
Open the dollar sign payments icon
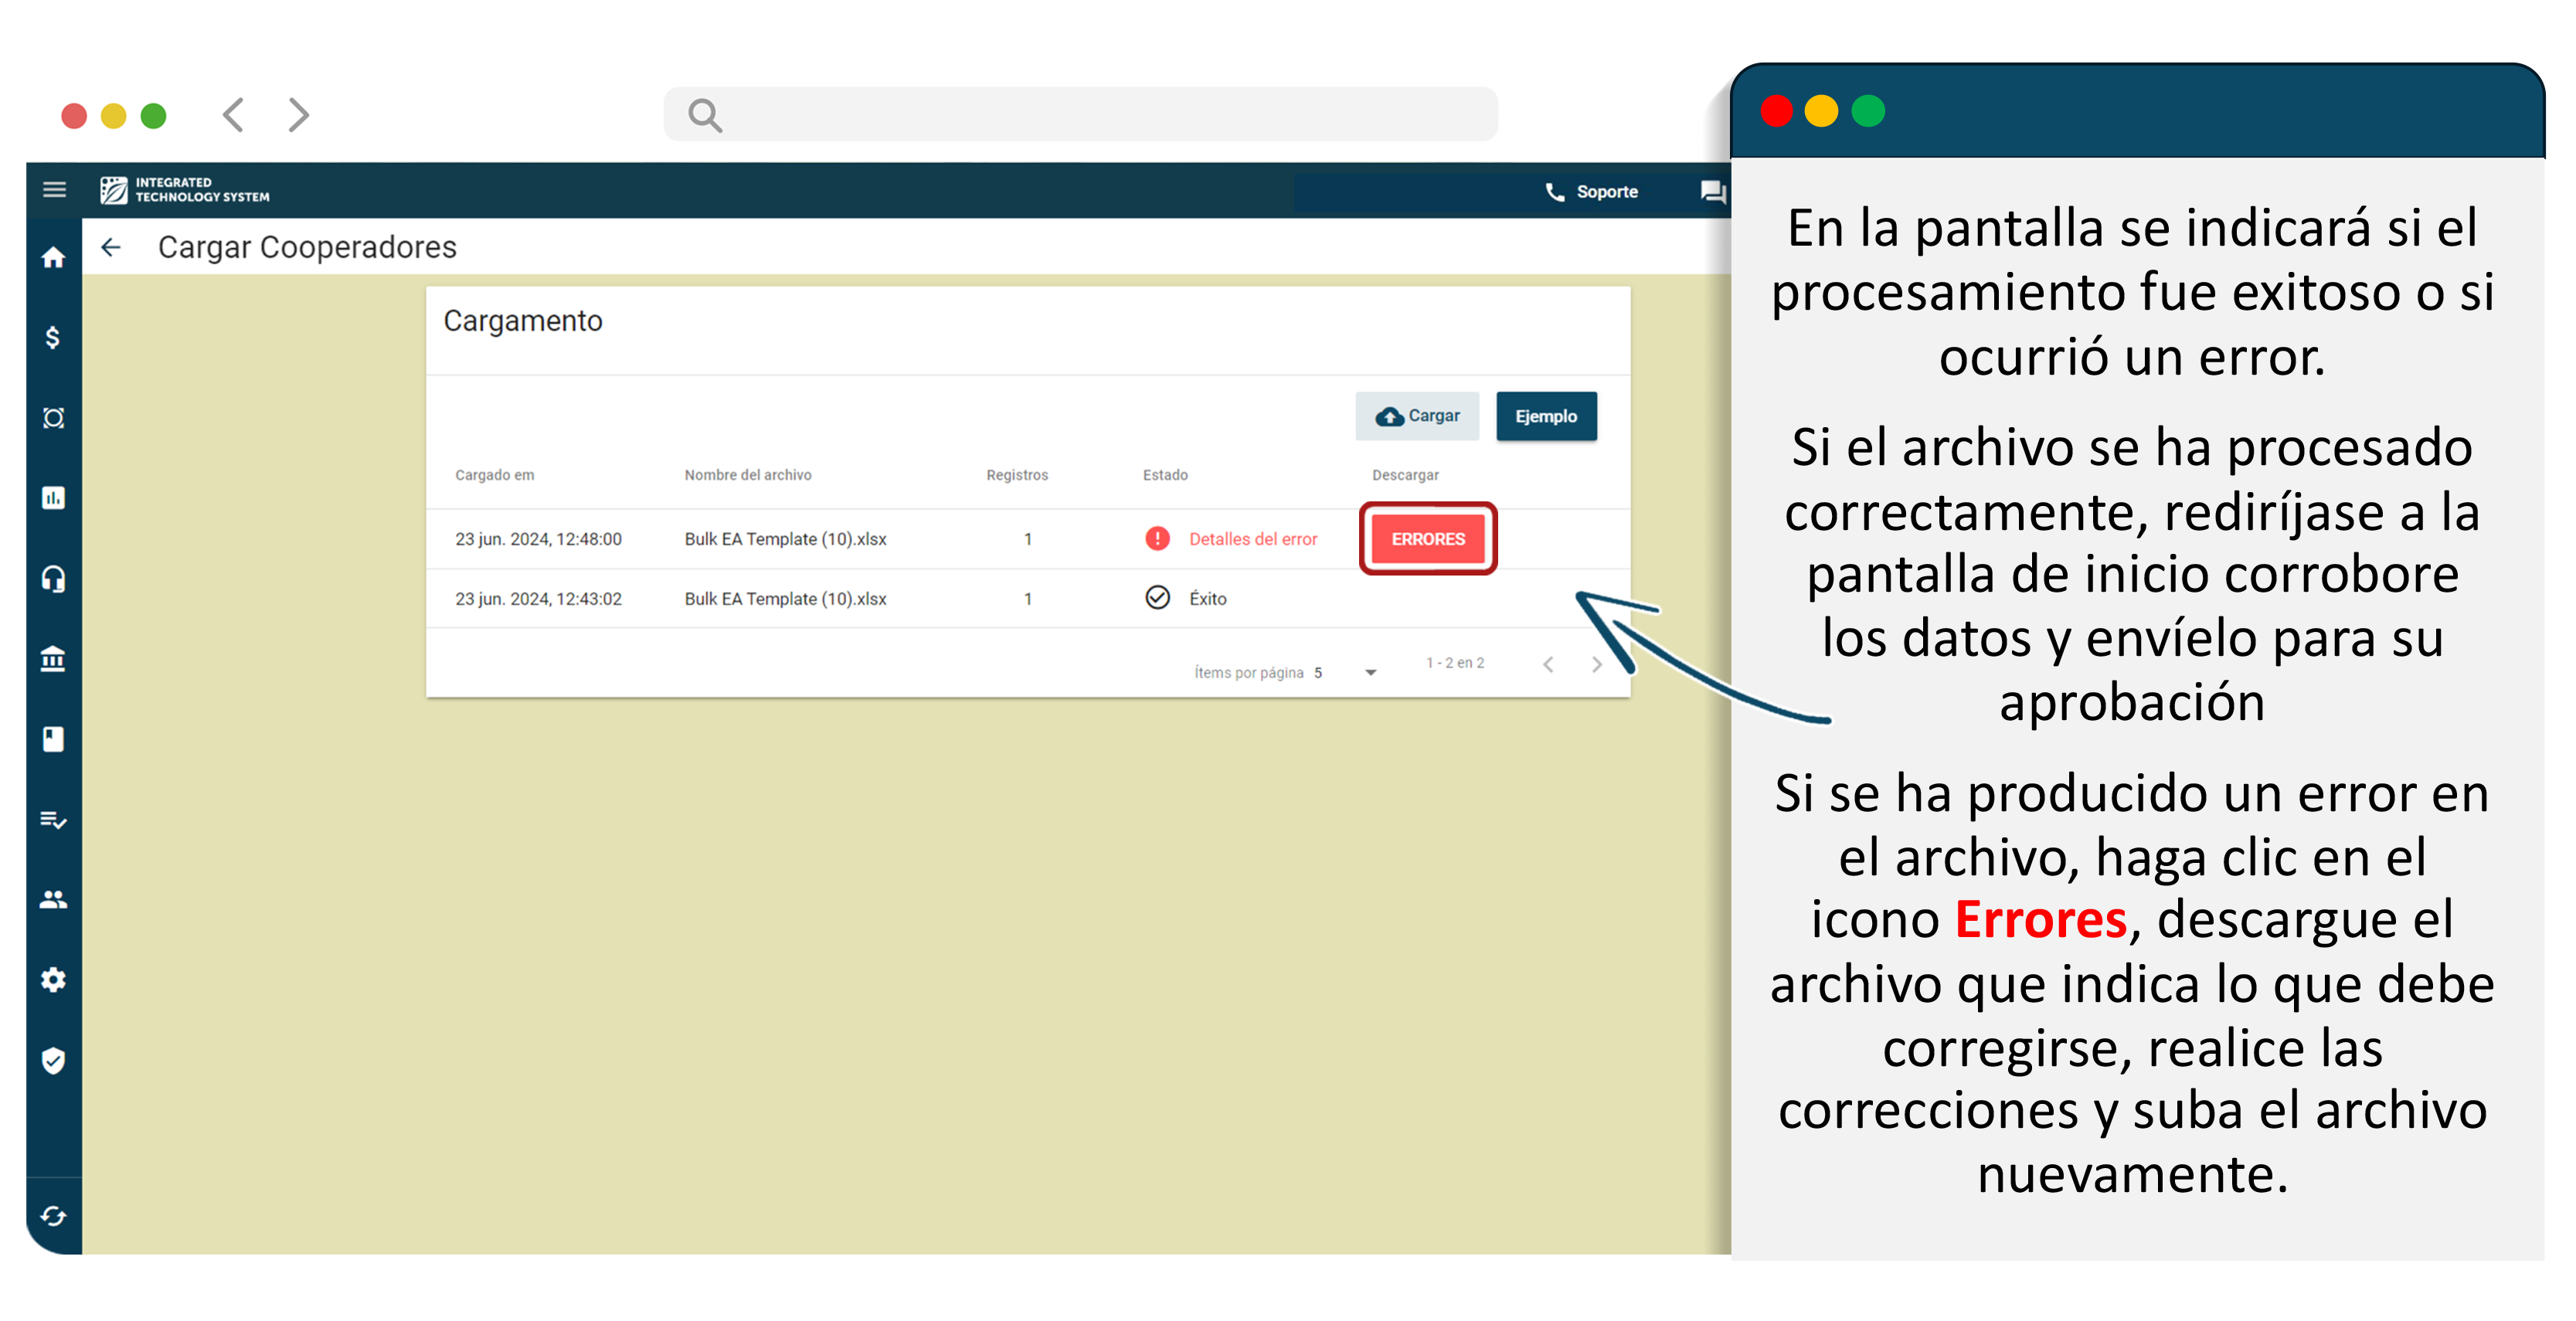pyautogui.click(x=54, y=338)
